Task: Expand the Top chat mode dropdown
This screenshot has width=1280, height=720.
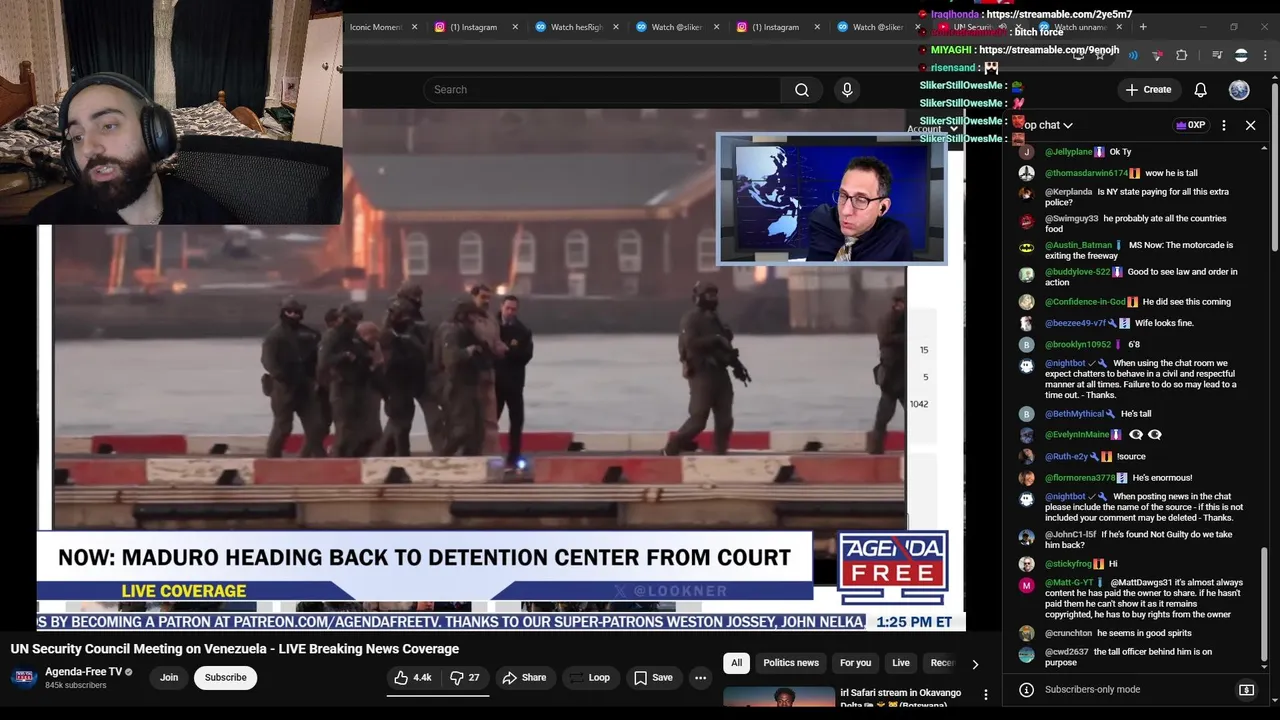Action: (x=1047, y=125)
